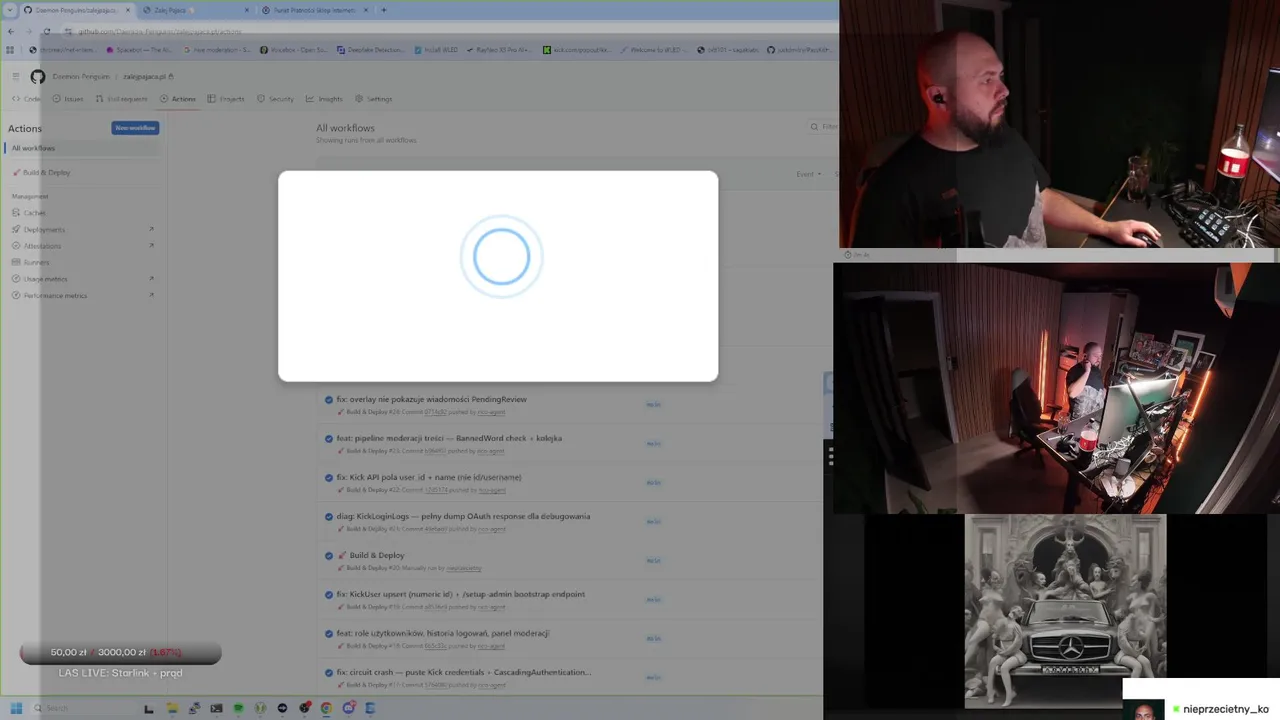1280x720 pixels.
Task: Open the Windows Start menu
Action: pos(16,708)
